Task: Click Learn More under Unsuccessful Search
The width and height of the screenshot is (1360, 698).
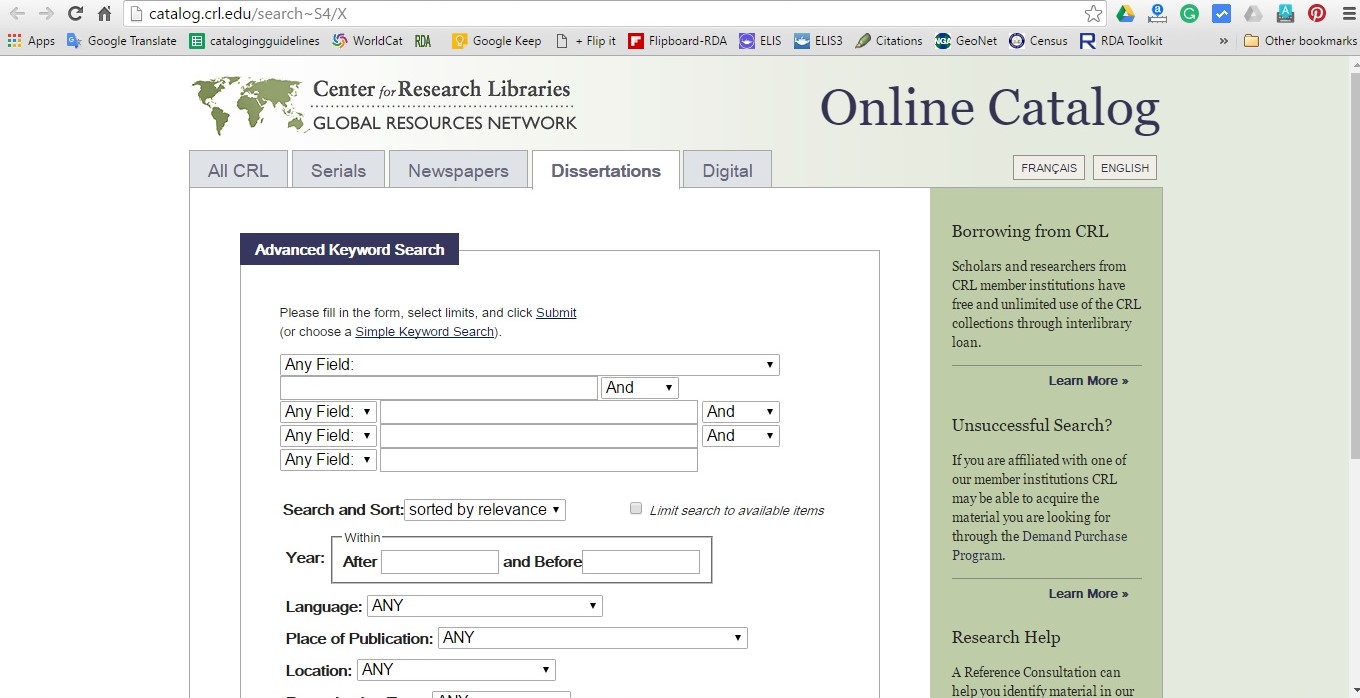Action: 1088,594
